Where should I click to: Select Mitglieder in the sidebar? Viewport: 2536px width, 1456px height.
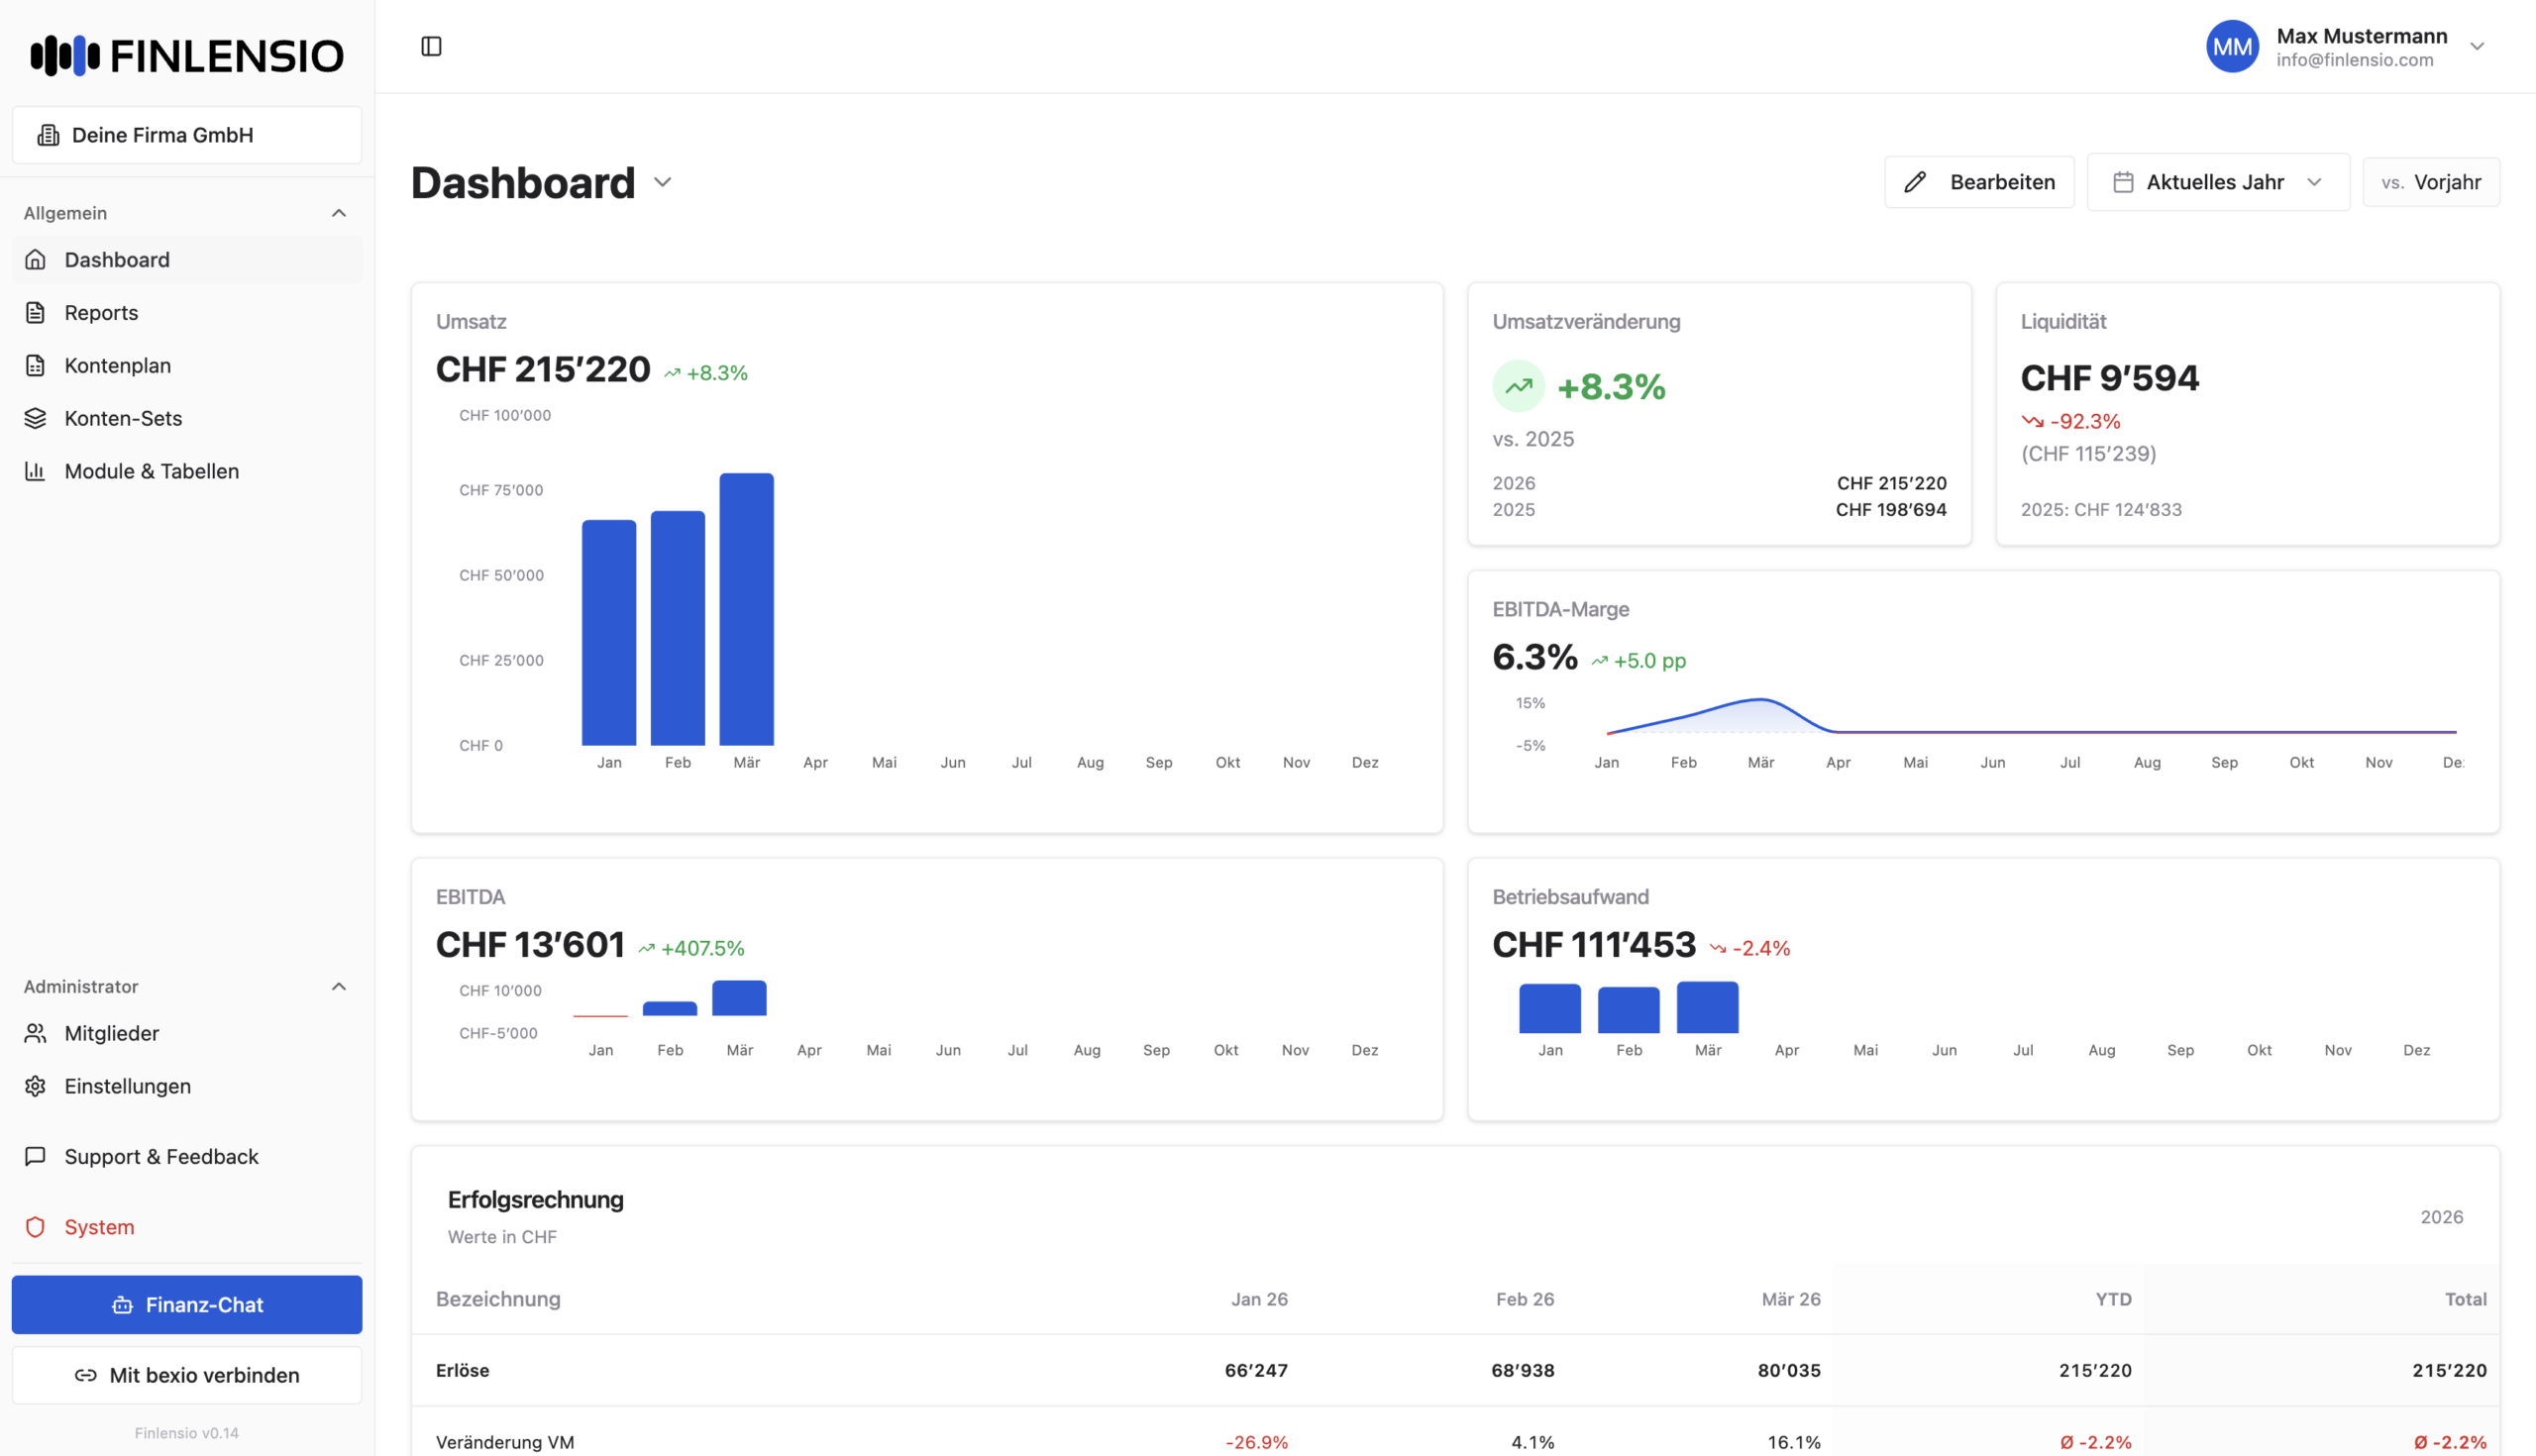click(x=111, y=1033)
